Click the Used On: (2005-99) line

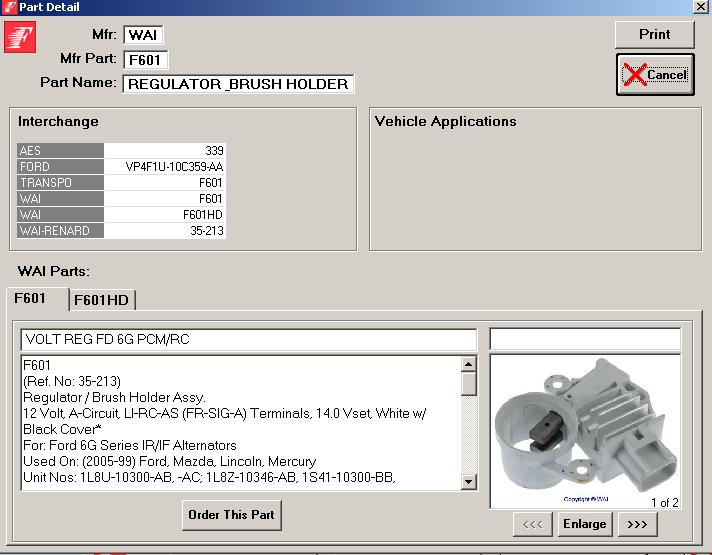point(169,461)
